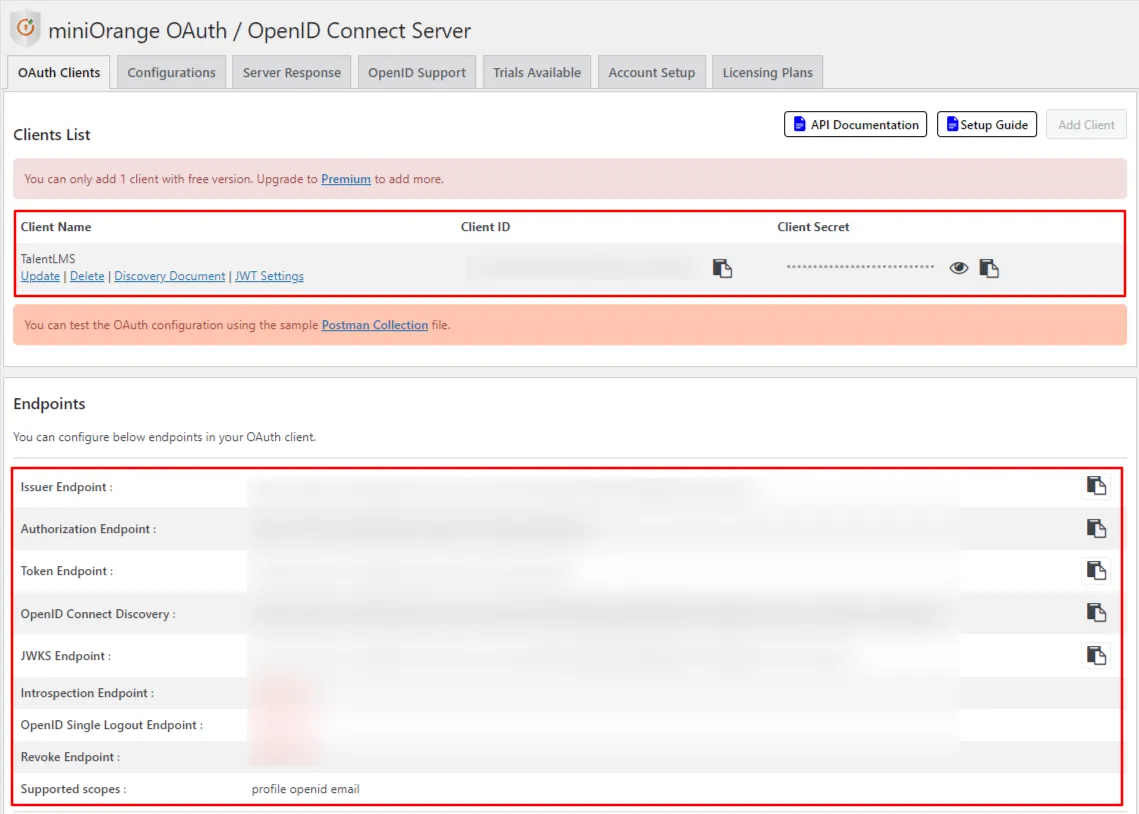Switch to the Configurations tab
The height and width of the screenshot is (814, 1139).
click(x=171, y=73)
